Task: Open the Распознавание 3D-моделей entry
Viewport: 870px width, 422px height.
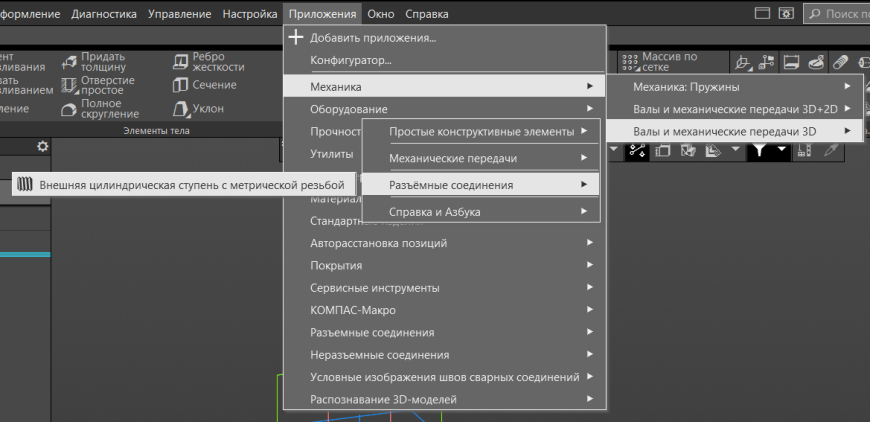Action: pyautogui.click(x=444, y=399)
